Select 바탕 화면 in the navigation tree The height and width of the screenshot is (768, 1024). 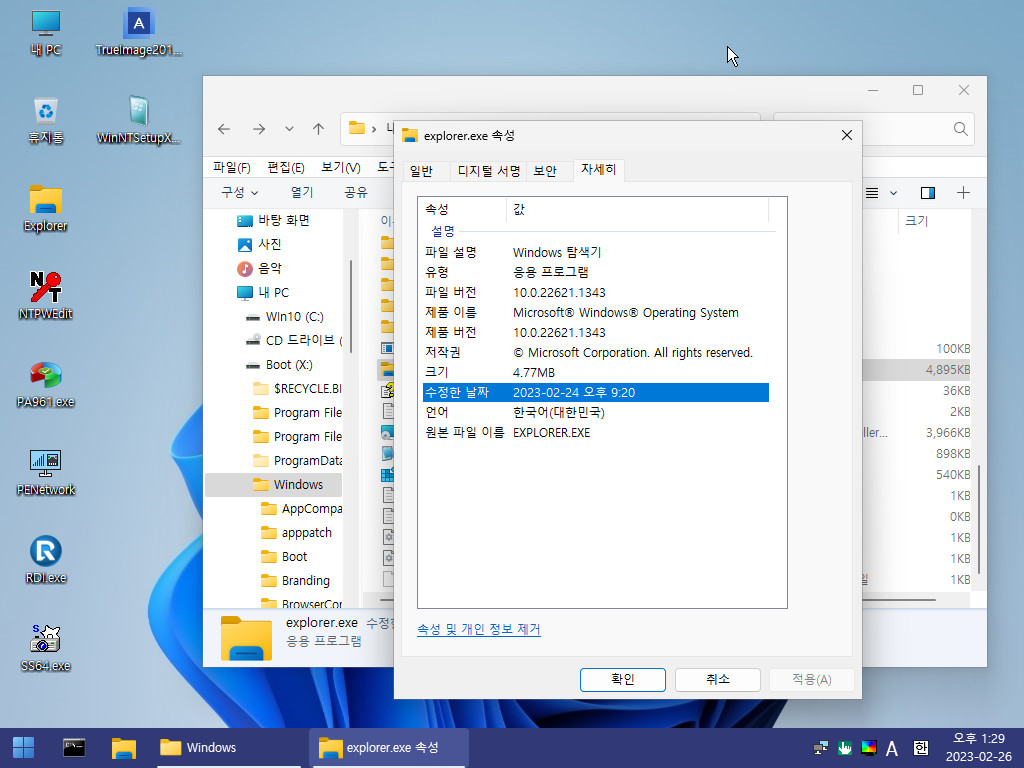(x=273, y=221)
